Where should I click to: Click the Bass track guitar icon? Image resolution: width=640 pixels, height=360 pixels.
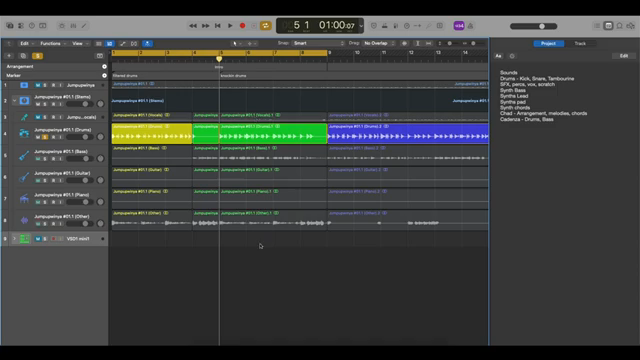[x=24, y=155]
